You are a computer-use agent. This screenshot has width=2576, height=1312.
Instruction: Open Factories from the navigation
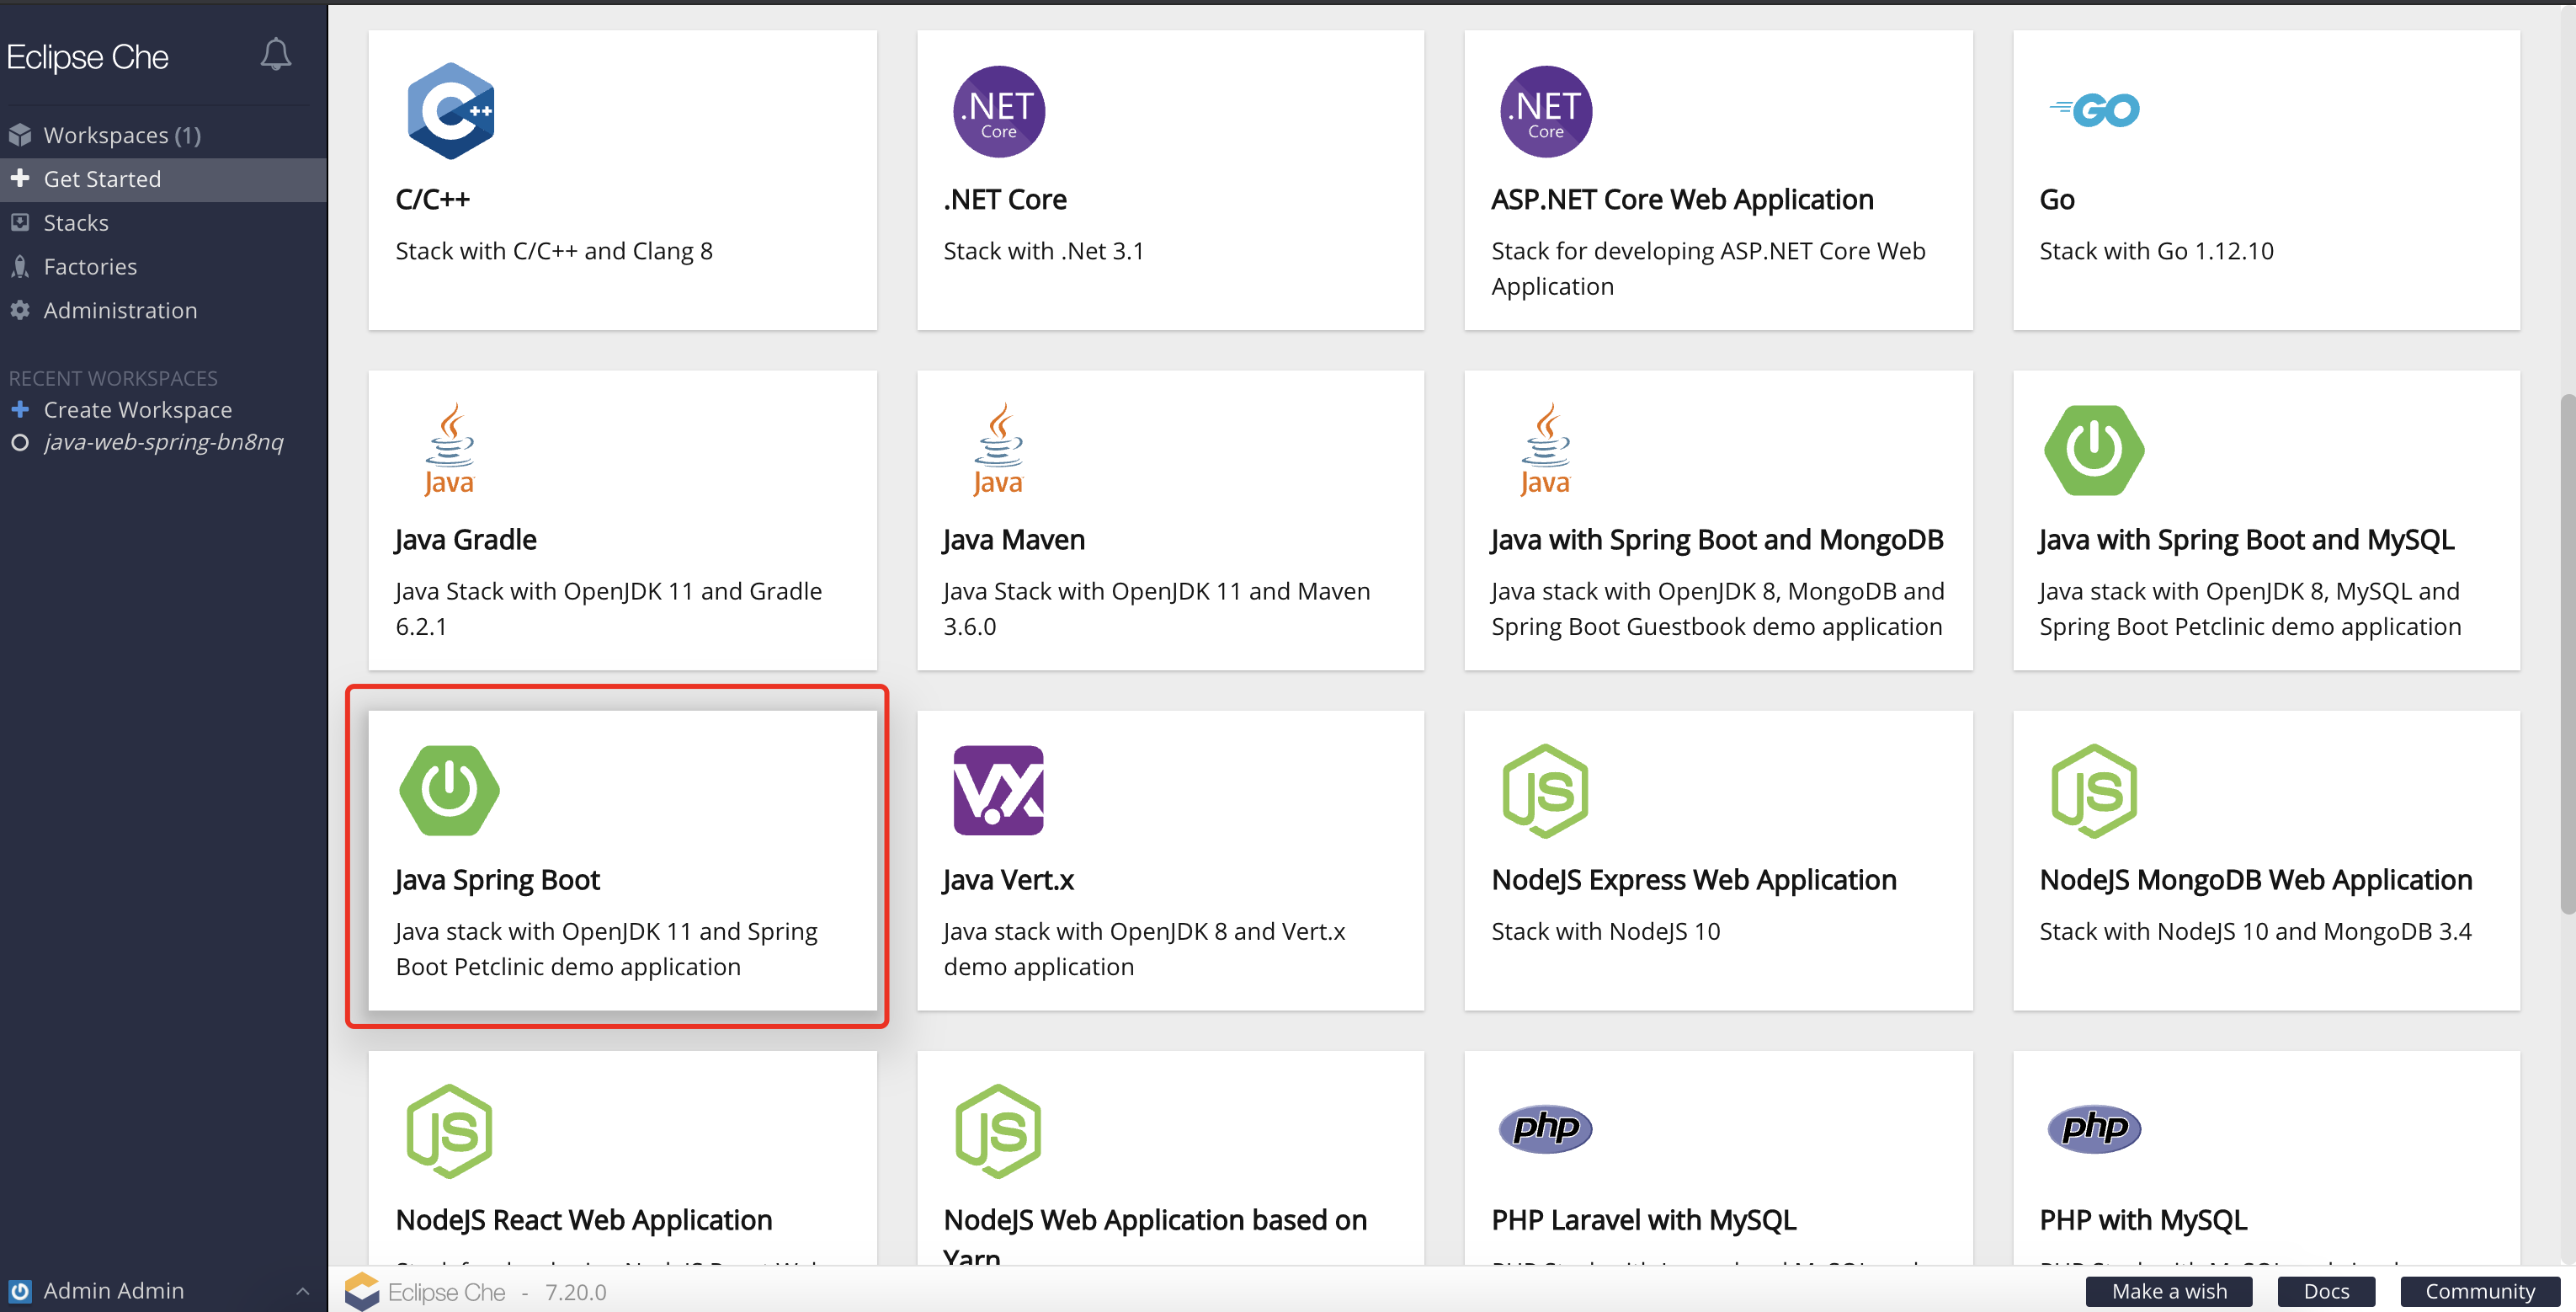90,267
